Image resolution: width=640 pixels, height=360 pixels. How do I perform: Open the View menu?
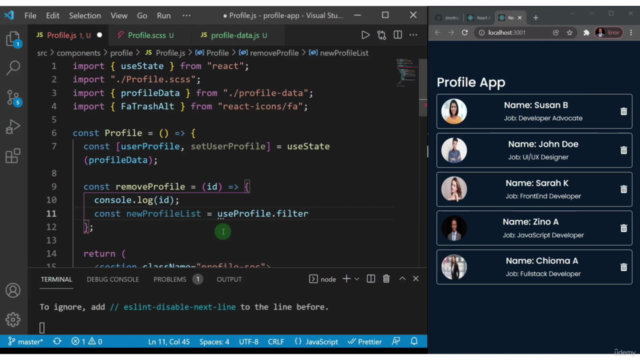tap(119, 16)
